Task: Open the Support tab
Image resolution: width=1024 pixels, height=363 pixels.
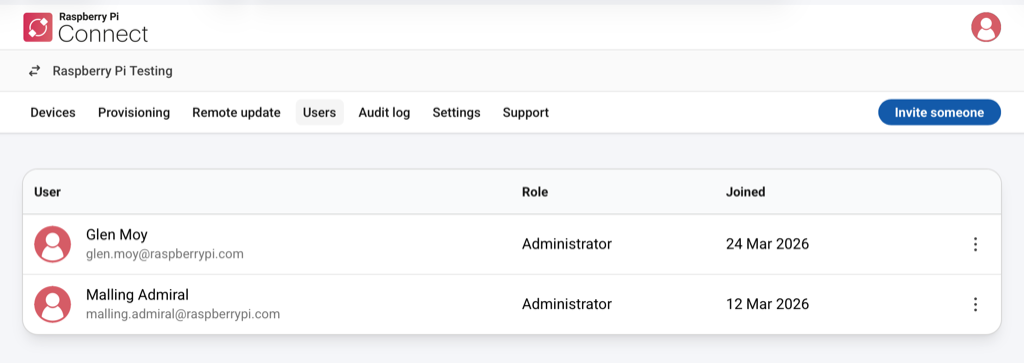Action: click(x=526, y=112)
